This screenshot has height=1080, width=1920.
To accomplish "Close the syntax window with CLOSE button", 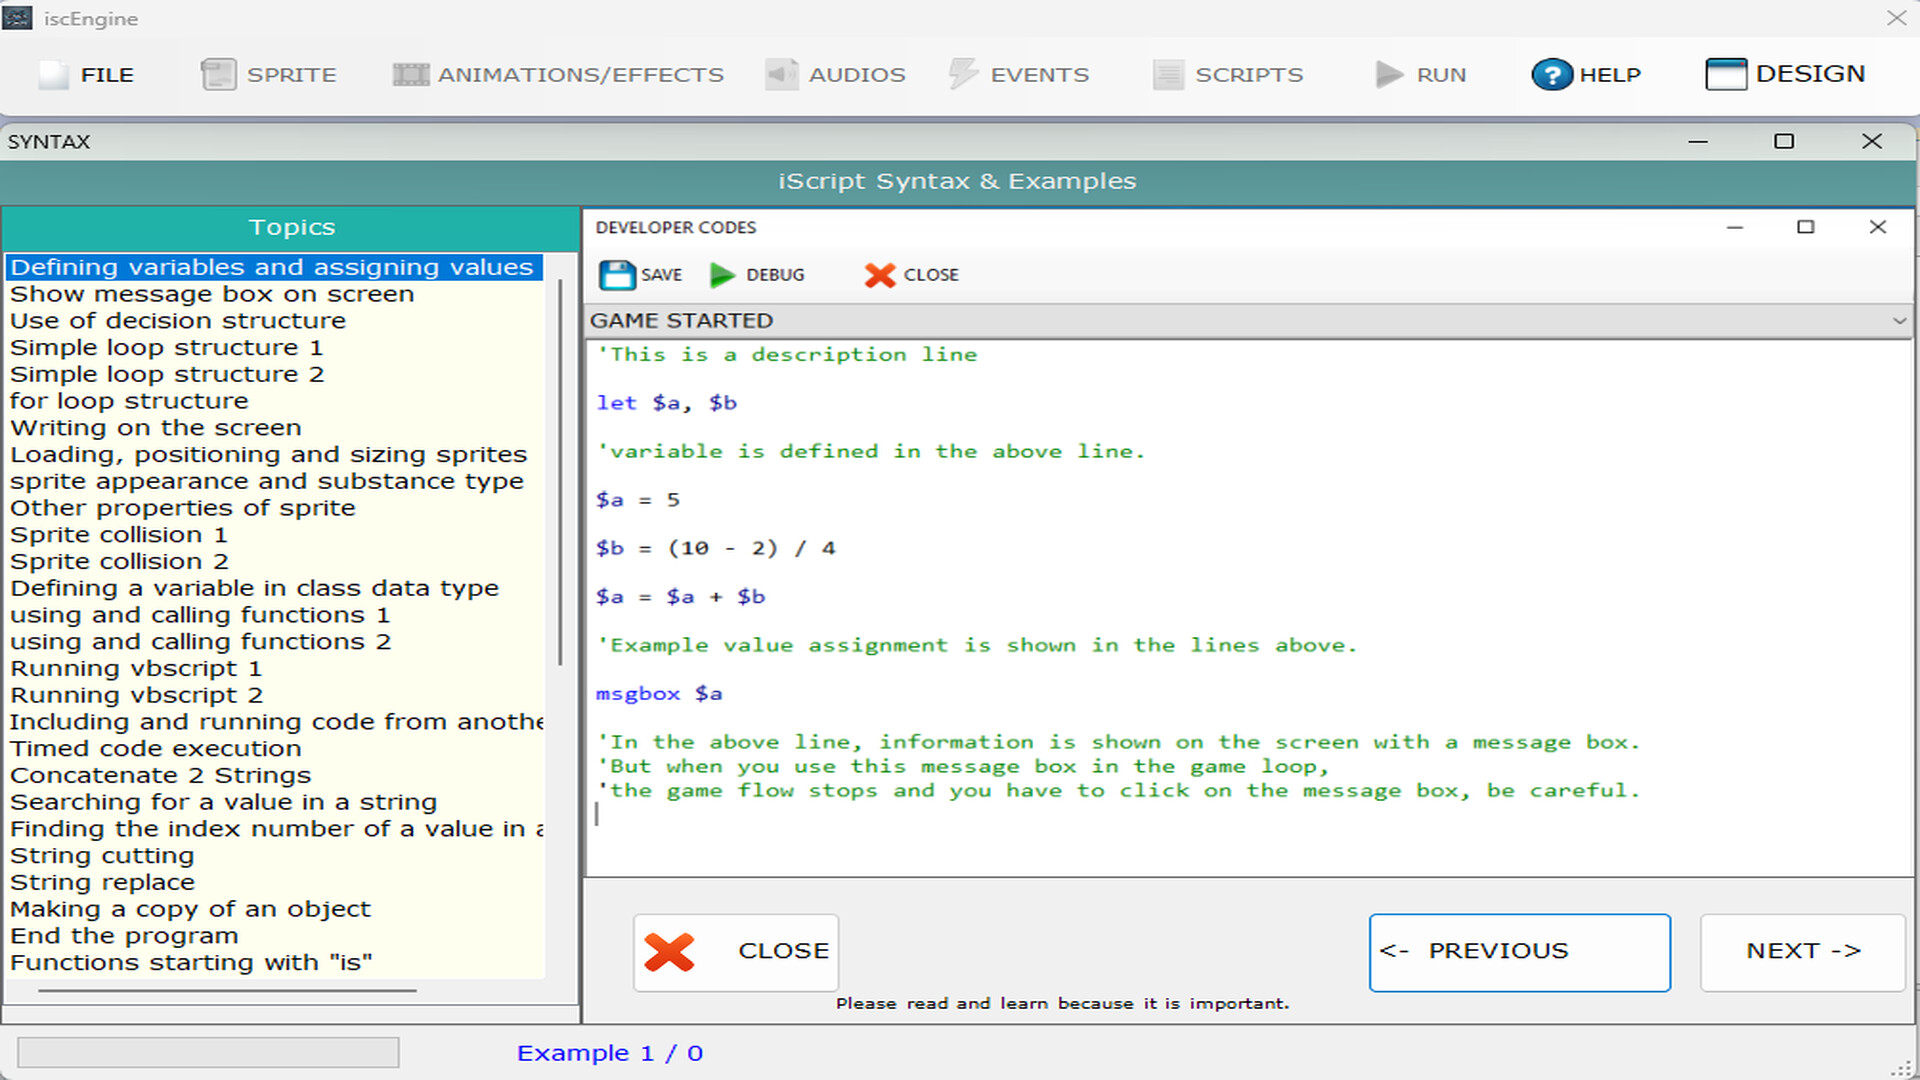I will coord(736,951).
